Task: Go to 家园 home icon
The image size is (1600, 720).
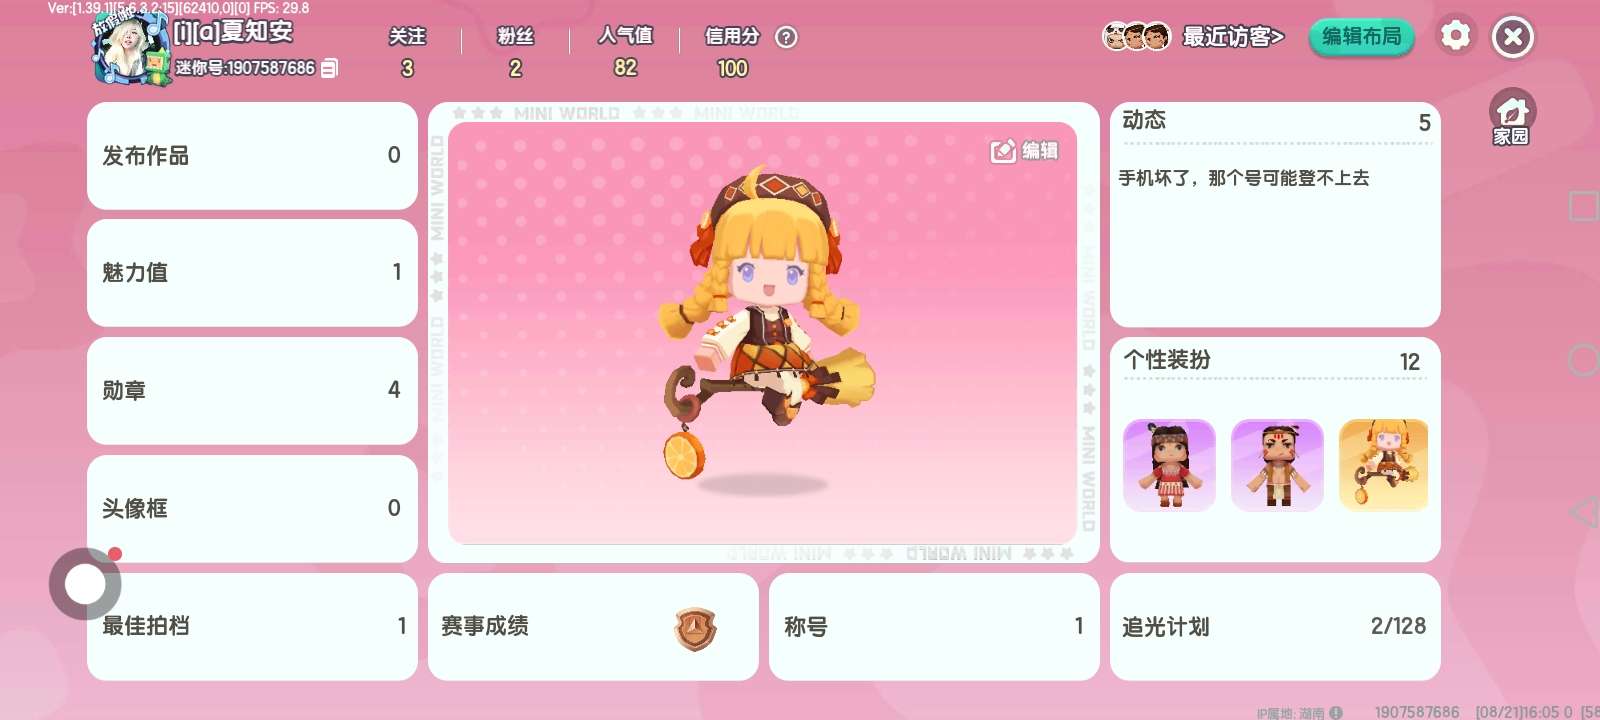Action: [1512, 117]
